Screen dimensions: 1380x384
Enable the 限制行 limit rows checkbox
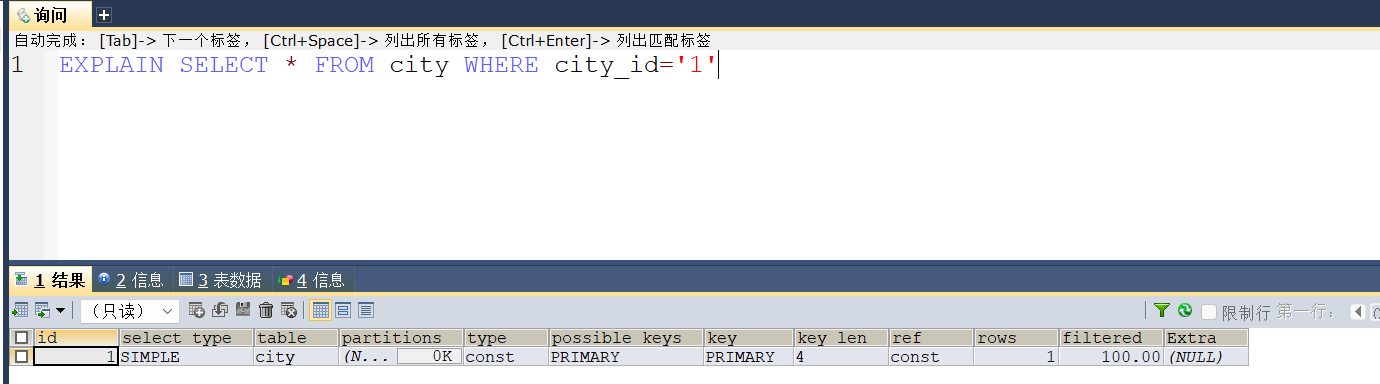pos(1208,312)
